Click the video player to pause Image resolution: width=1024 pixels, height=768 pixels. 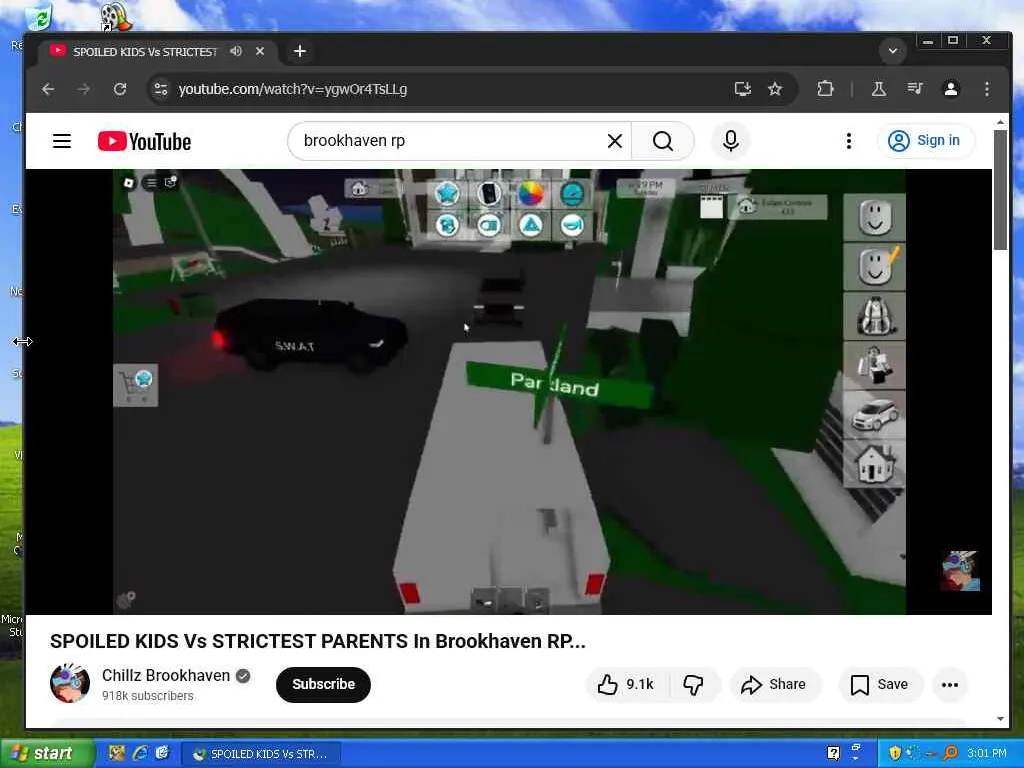(x=509, y=392)
